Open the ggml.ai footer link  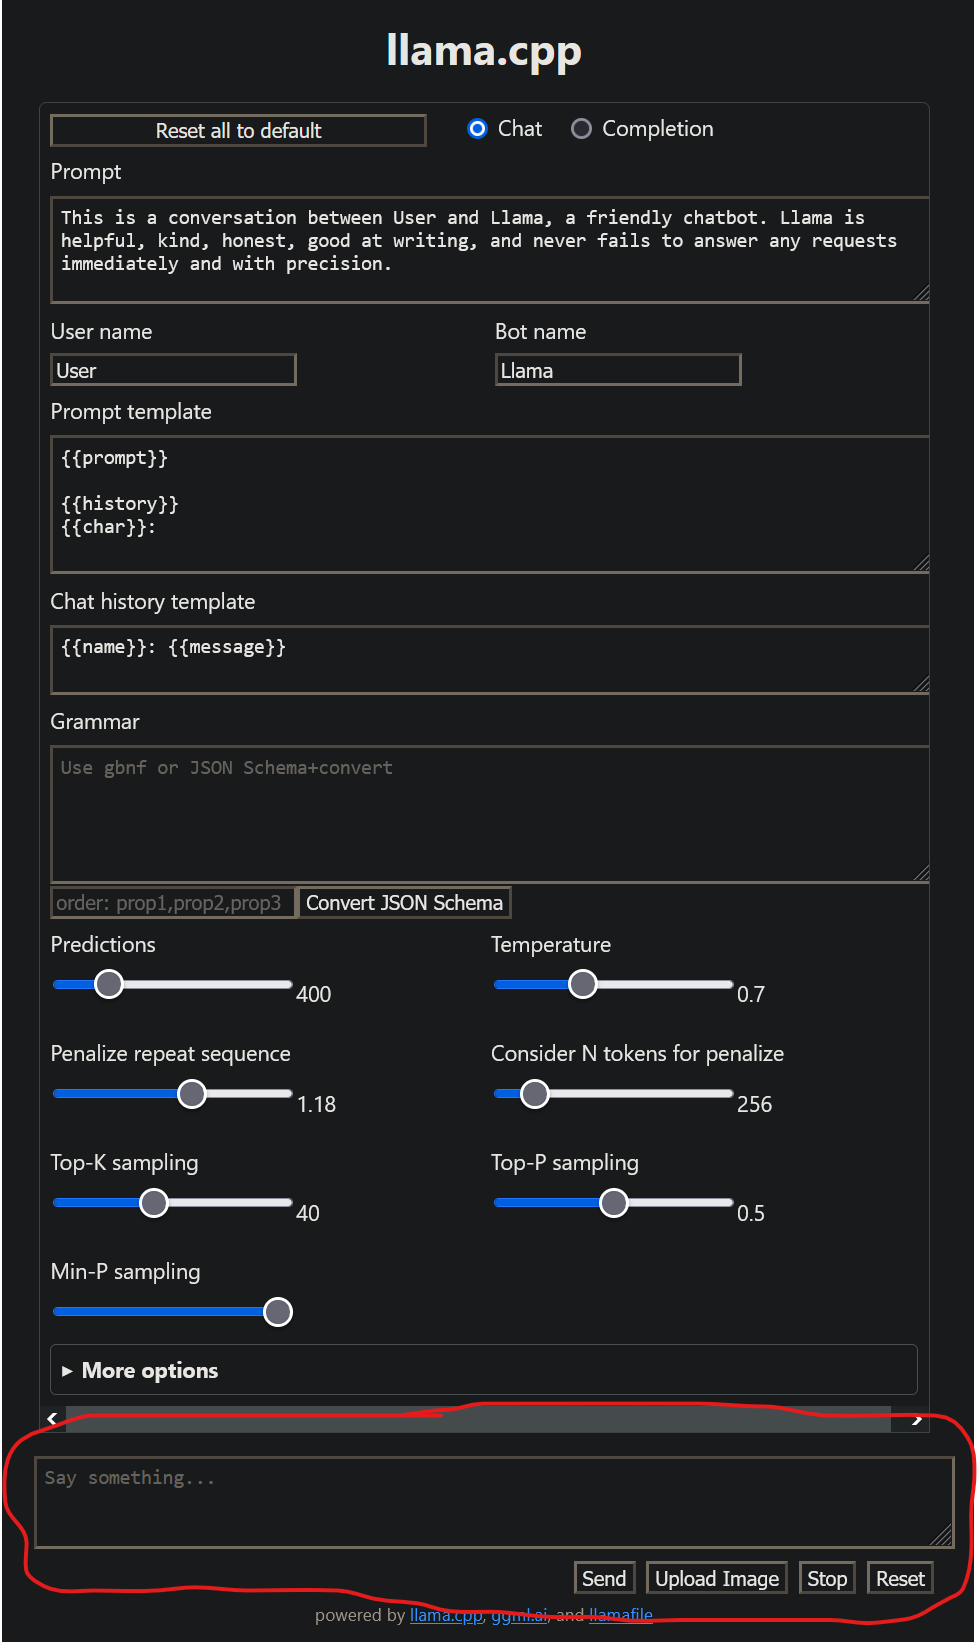pyautogui.click(x=519, y=1615)
